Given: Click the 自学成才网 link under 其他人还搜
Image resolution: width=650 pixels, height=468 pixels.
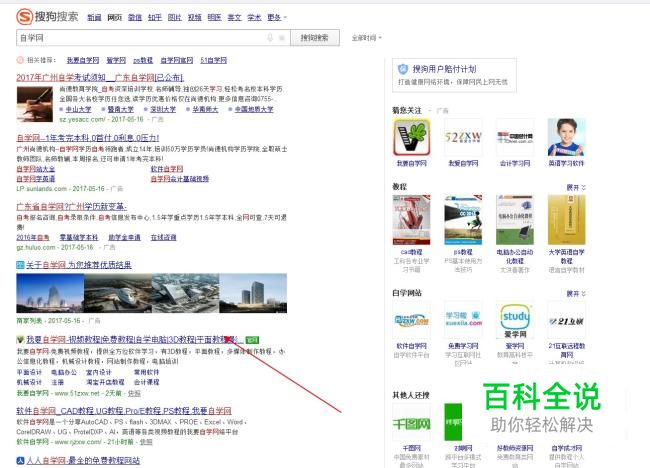Looking at the screenshot, I should pos(567,448).
